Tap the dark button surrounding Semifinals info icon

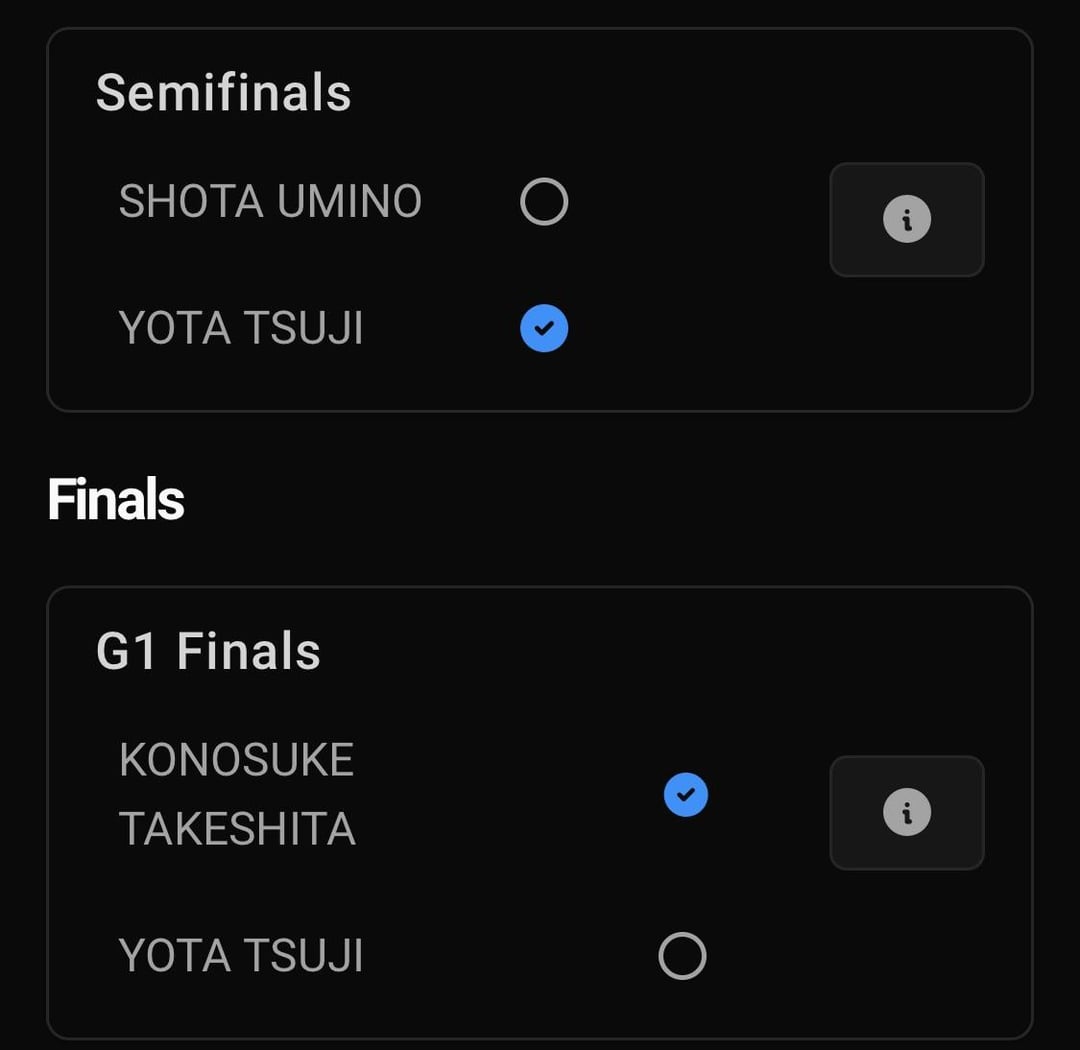coord(906,219)
